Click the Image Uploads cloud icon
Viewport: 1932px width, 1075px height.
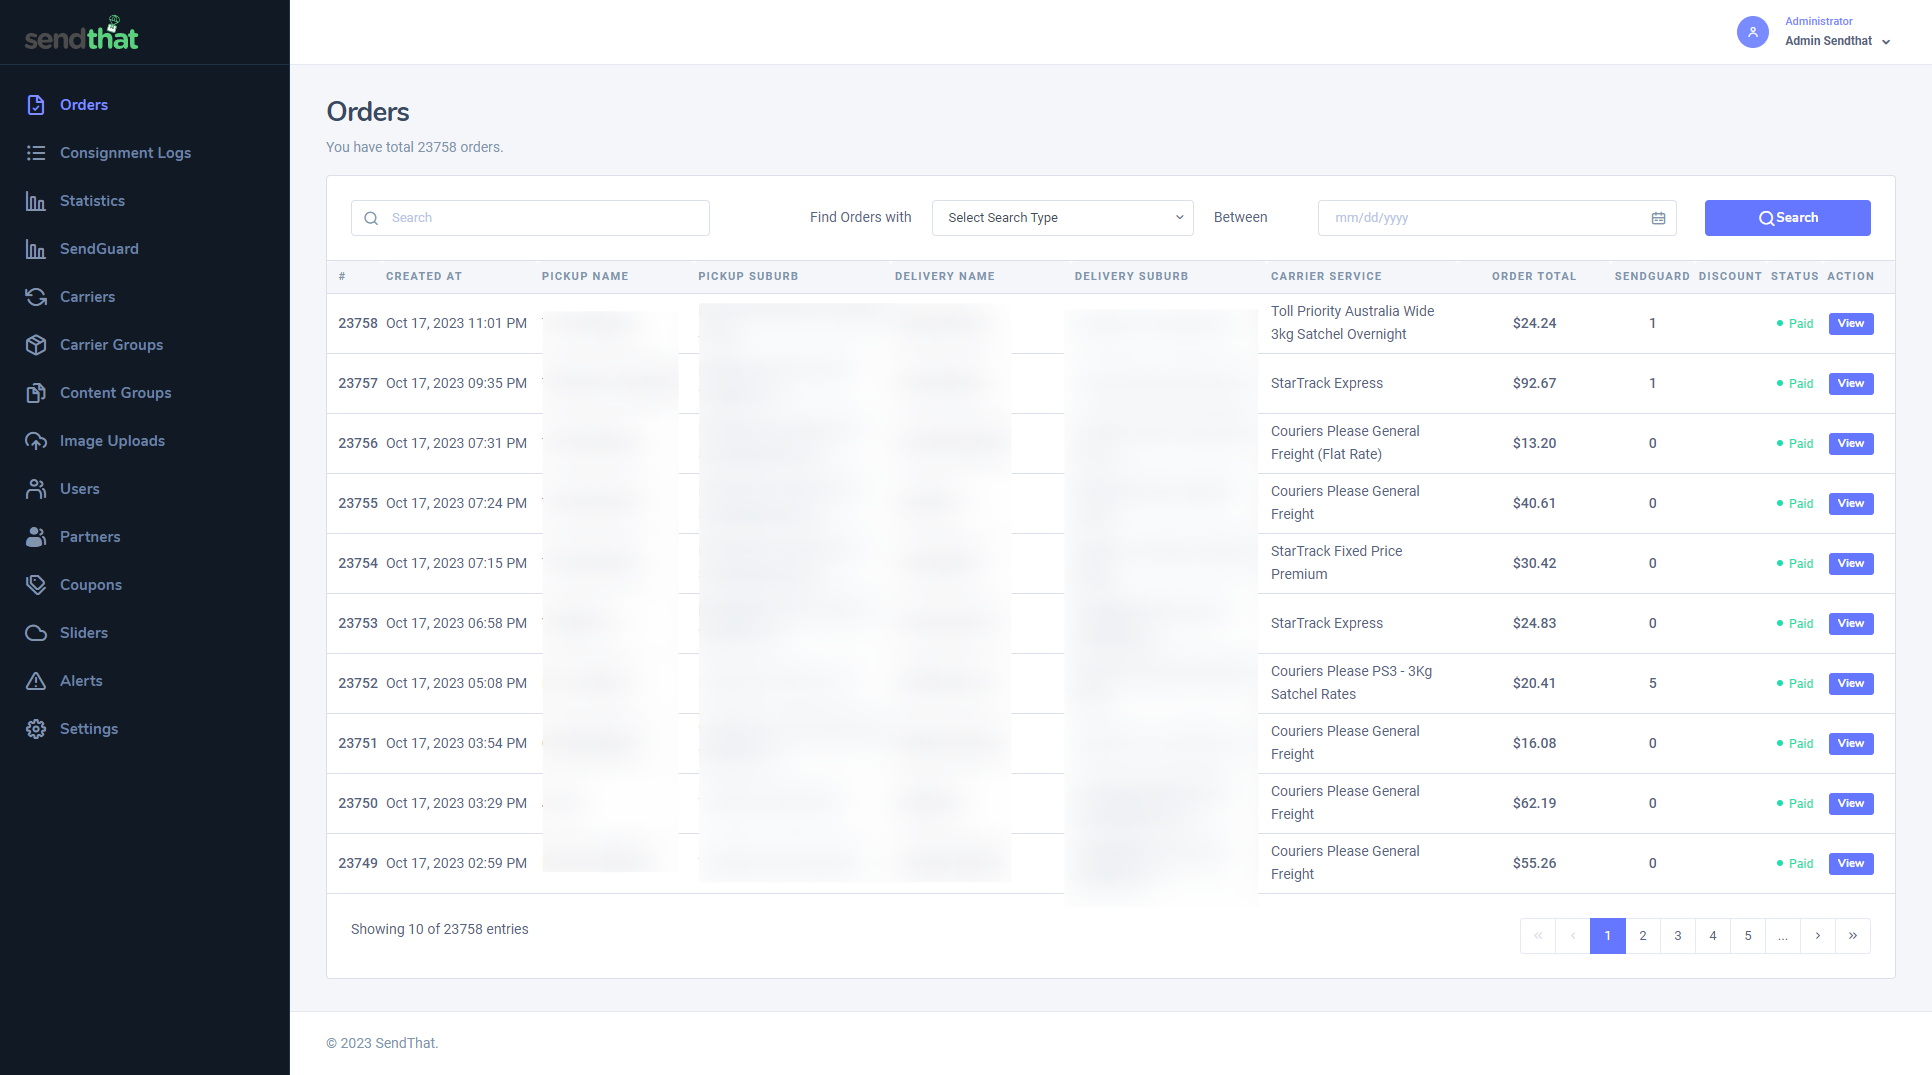tap(36, 441)
